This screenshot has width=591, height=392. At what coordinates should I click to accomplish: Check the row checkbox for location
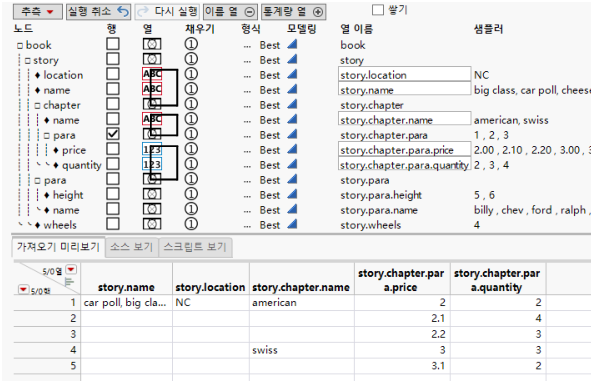(113, 74)
